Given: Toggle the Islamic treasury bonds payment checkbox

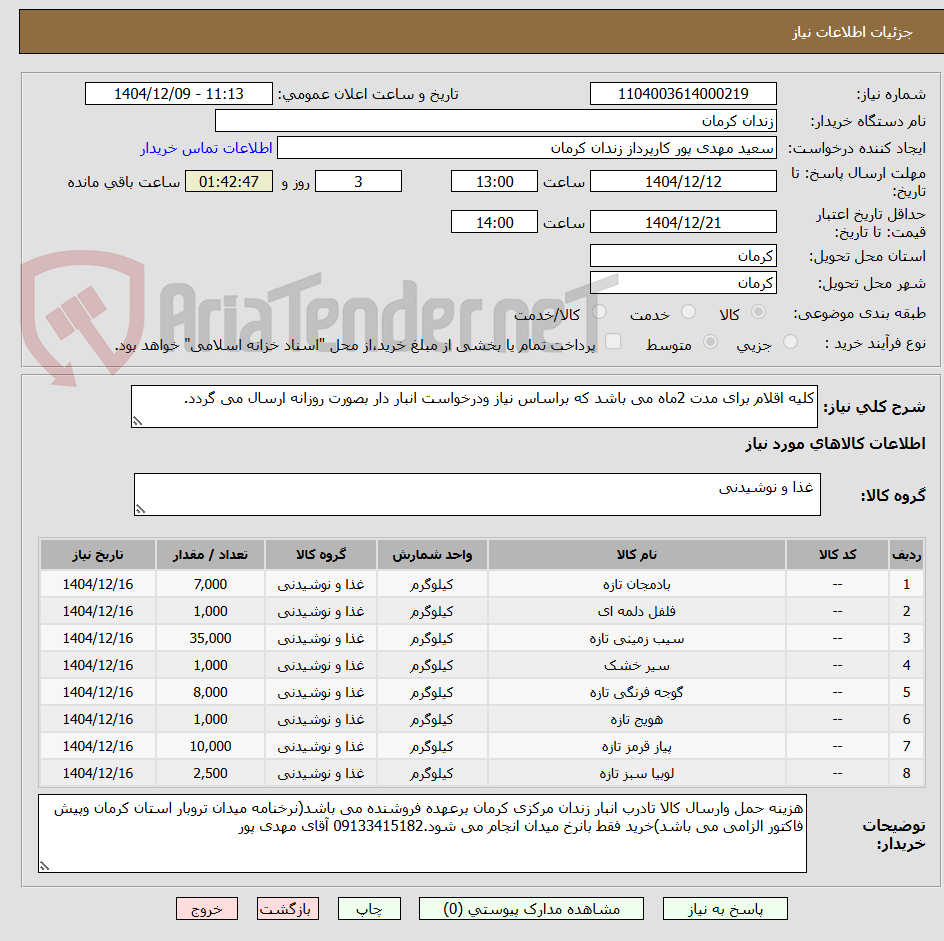Looking at the screenshot, I should 613,341.
